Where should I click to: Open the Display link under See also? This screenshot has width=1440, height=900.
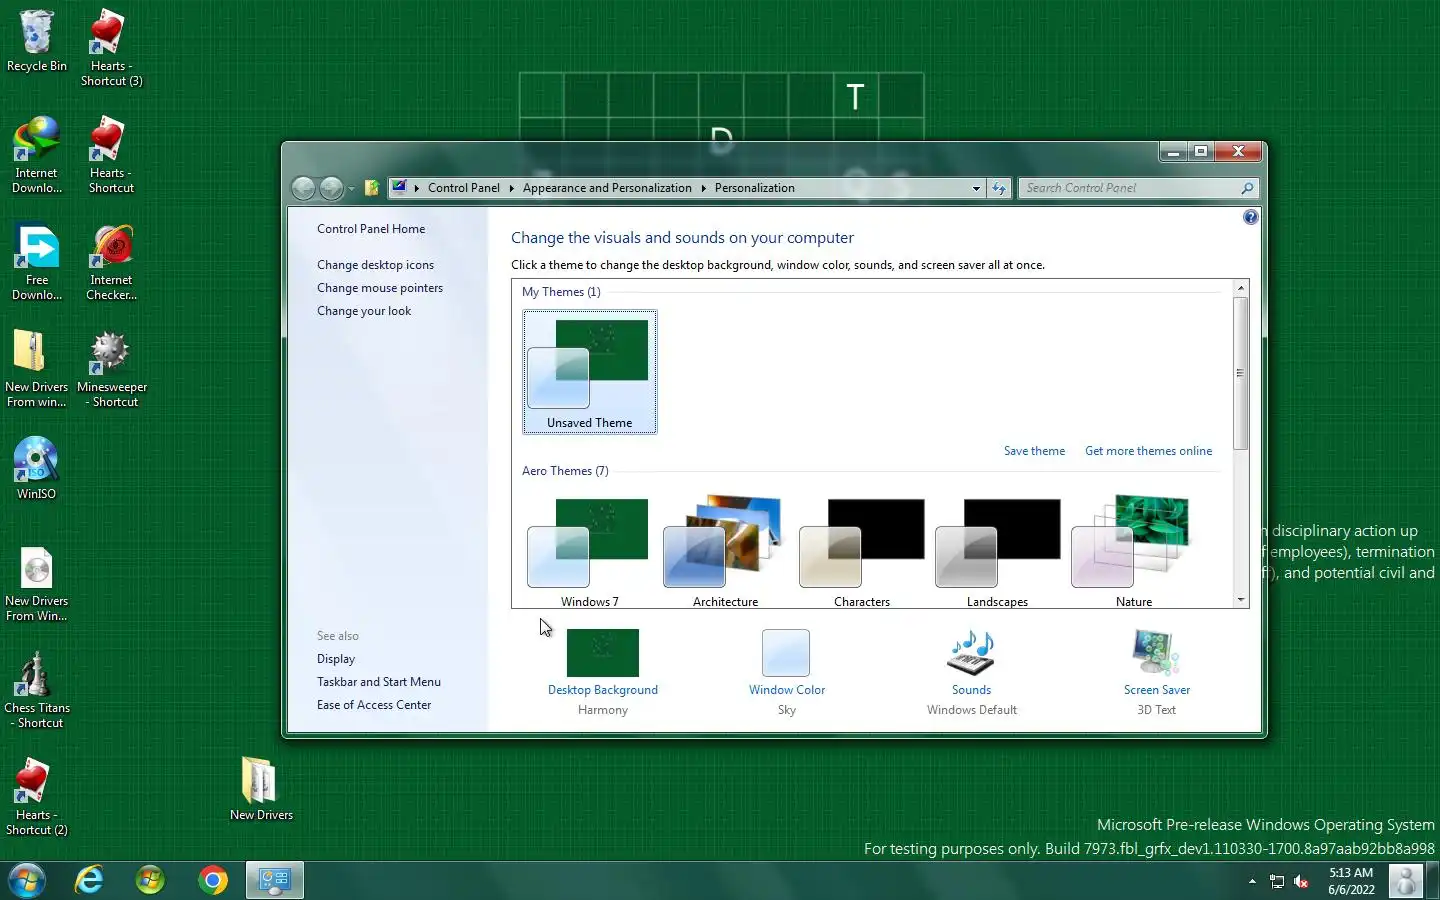click(336, 659)
